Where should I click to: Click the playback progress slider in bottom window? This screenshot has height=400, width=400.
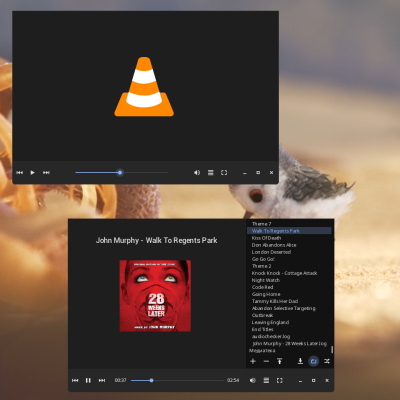[x=177, y=380]
